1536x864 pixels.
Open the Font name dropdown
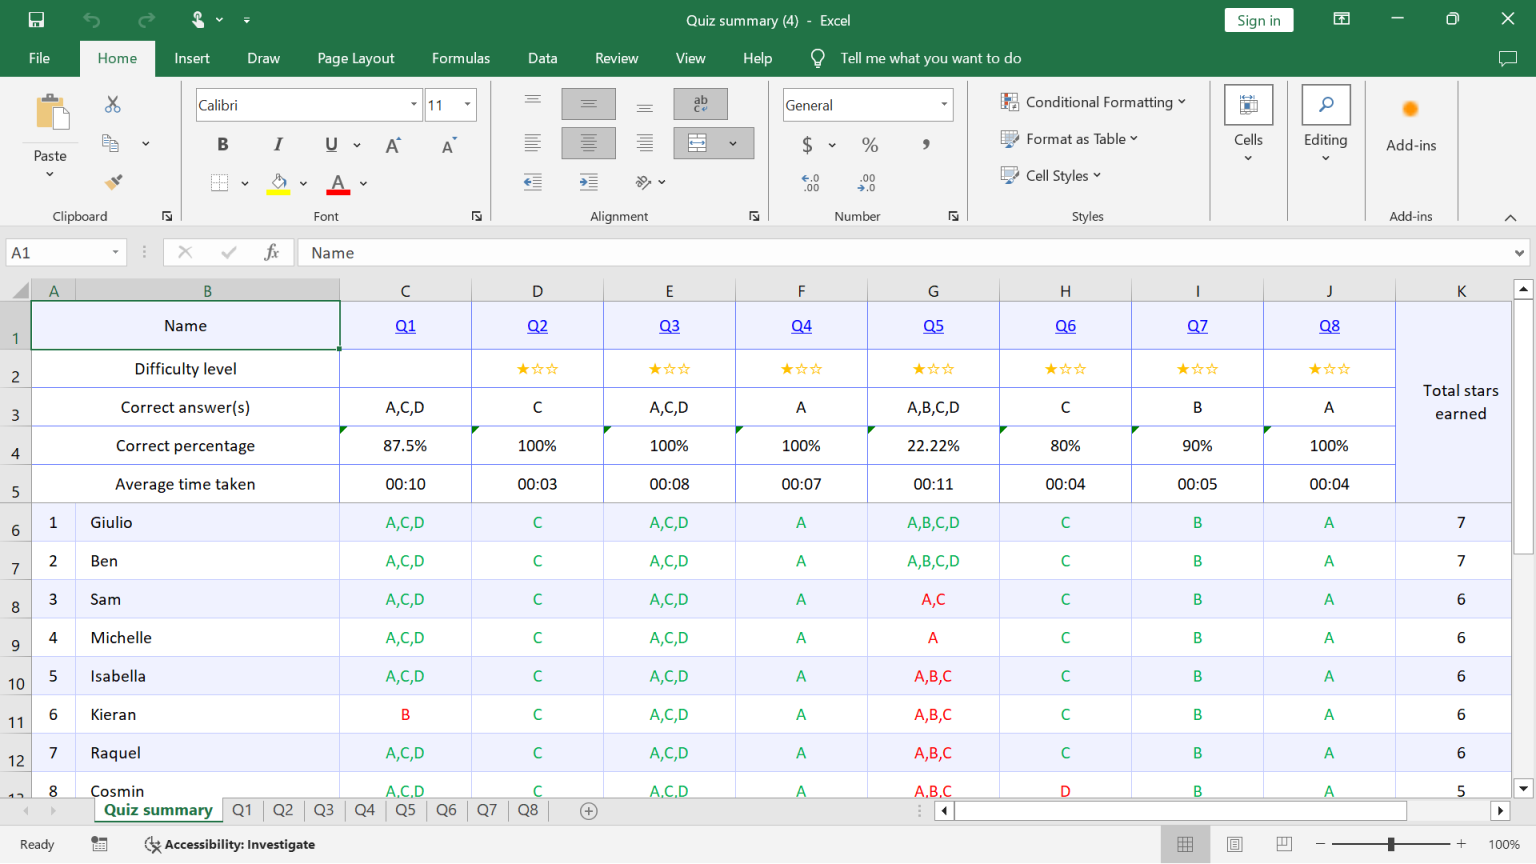pyautogui.click(x=412, y=104)
